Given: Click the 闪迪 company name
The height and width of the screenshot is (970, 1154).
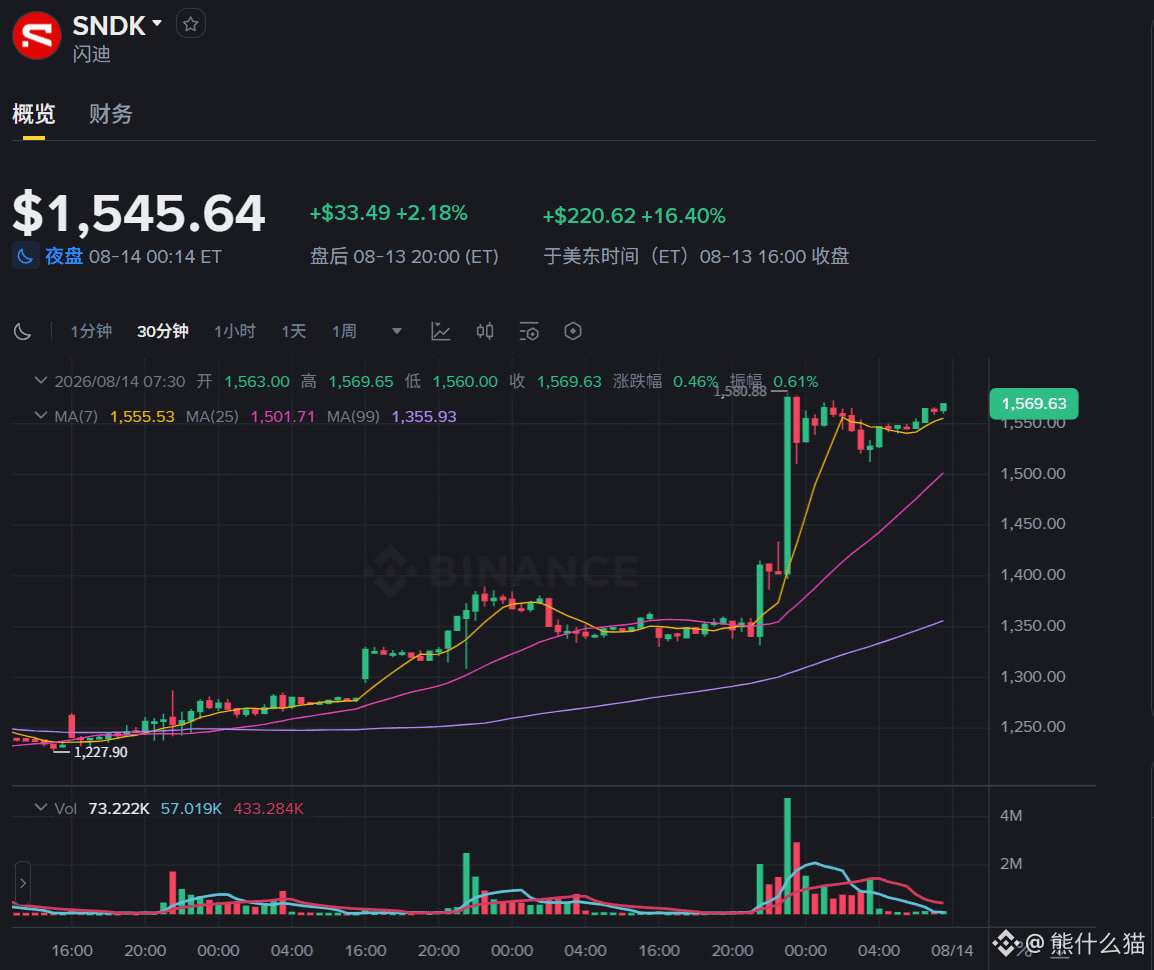Looking at the screenshot, I should point(91,54).
